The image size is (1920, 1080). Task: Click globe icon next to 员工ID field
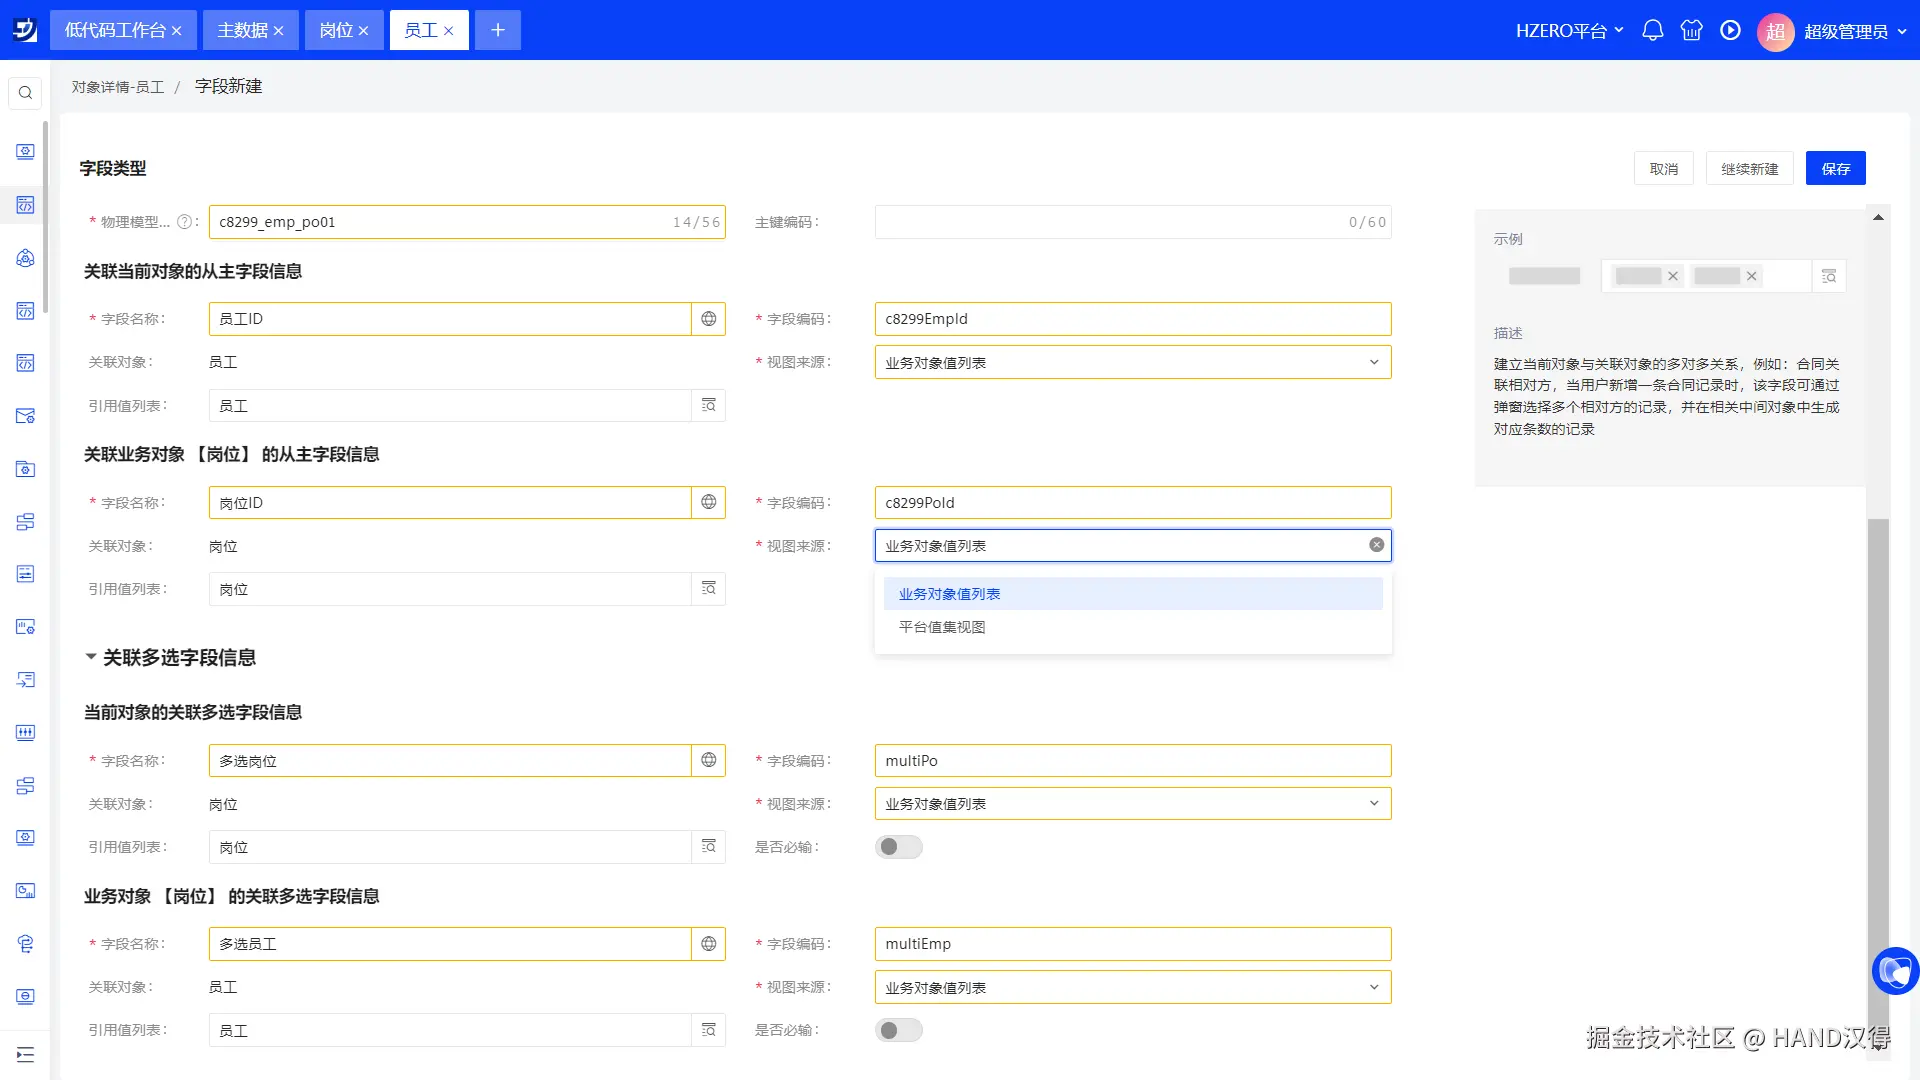click(708, 319)
